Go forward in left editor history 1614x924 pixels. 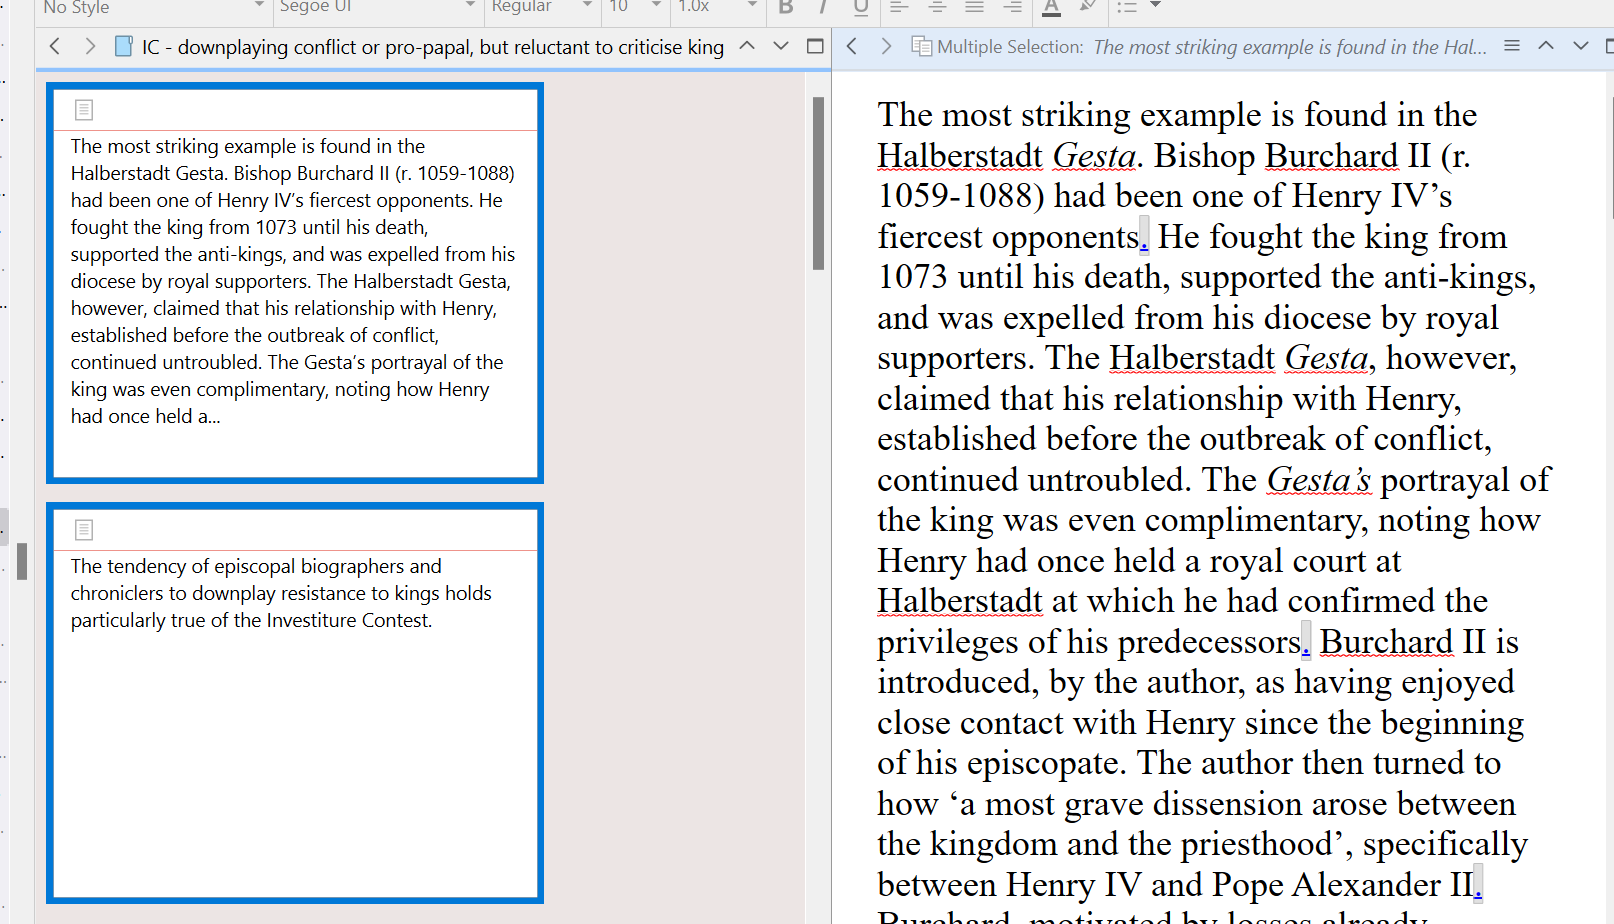tap(90, 46)
